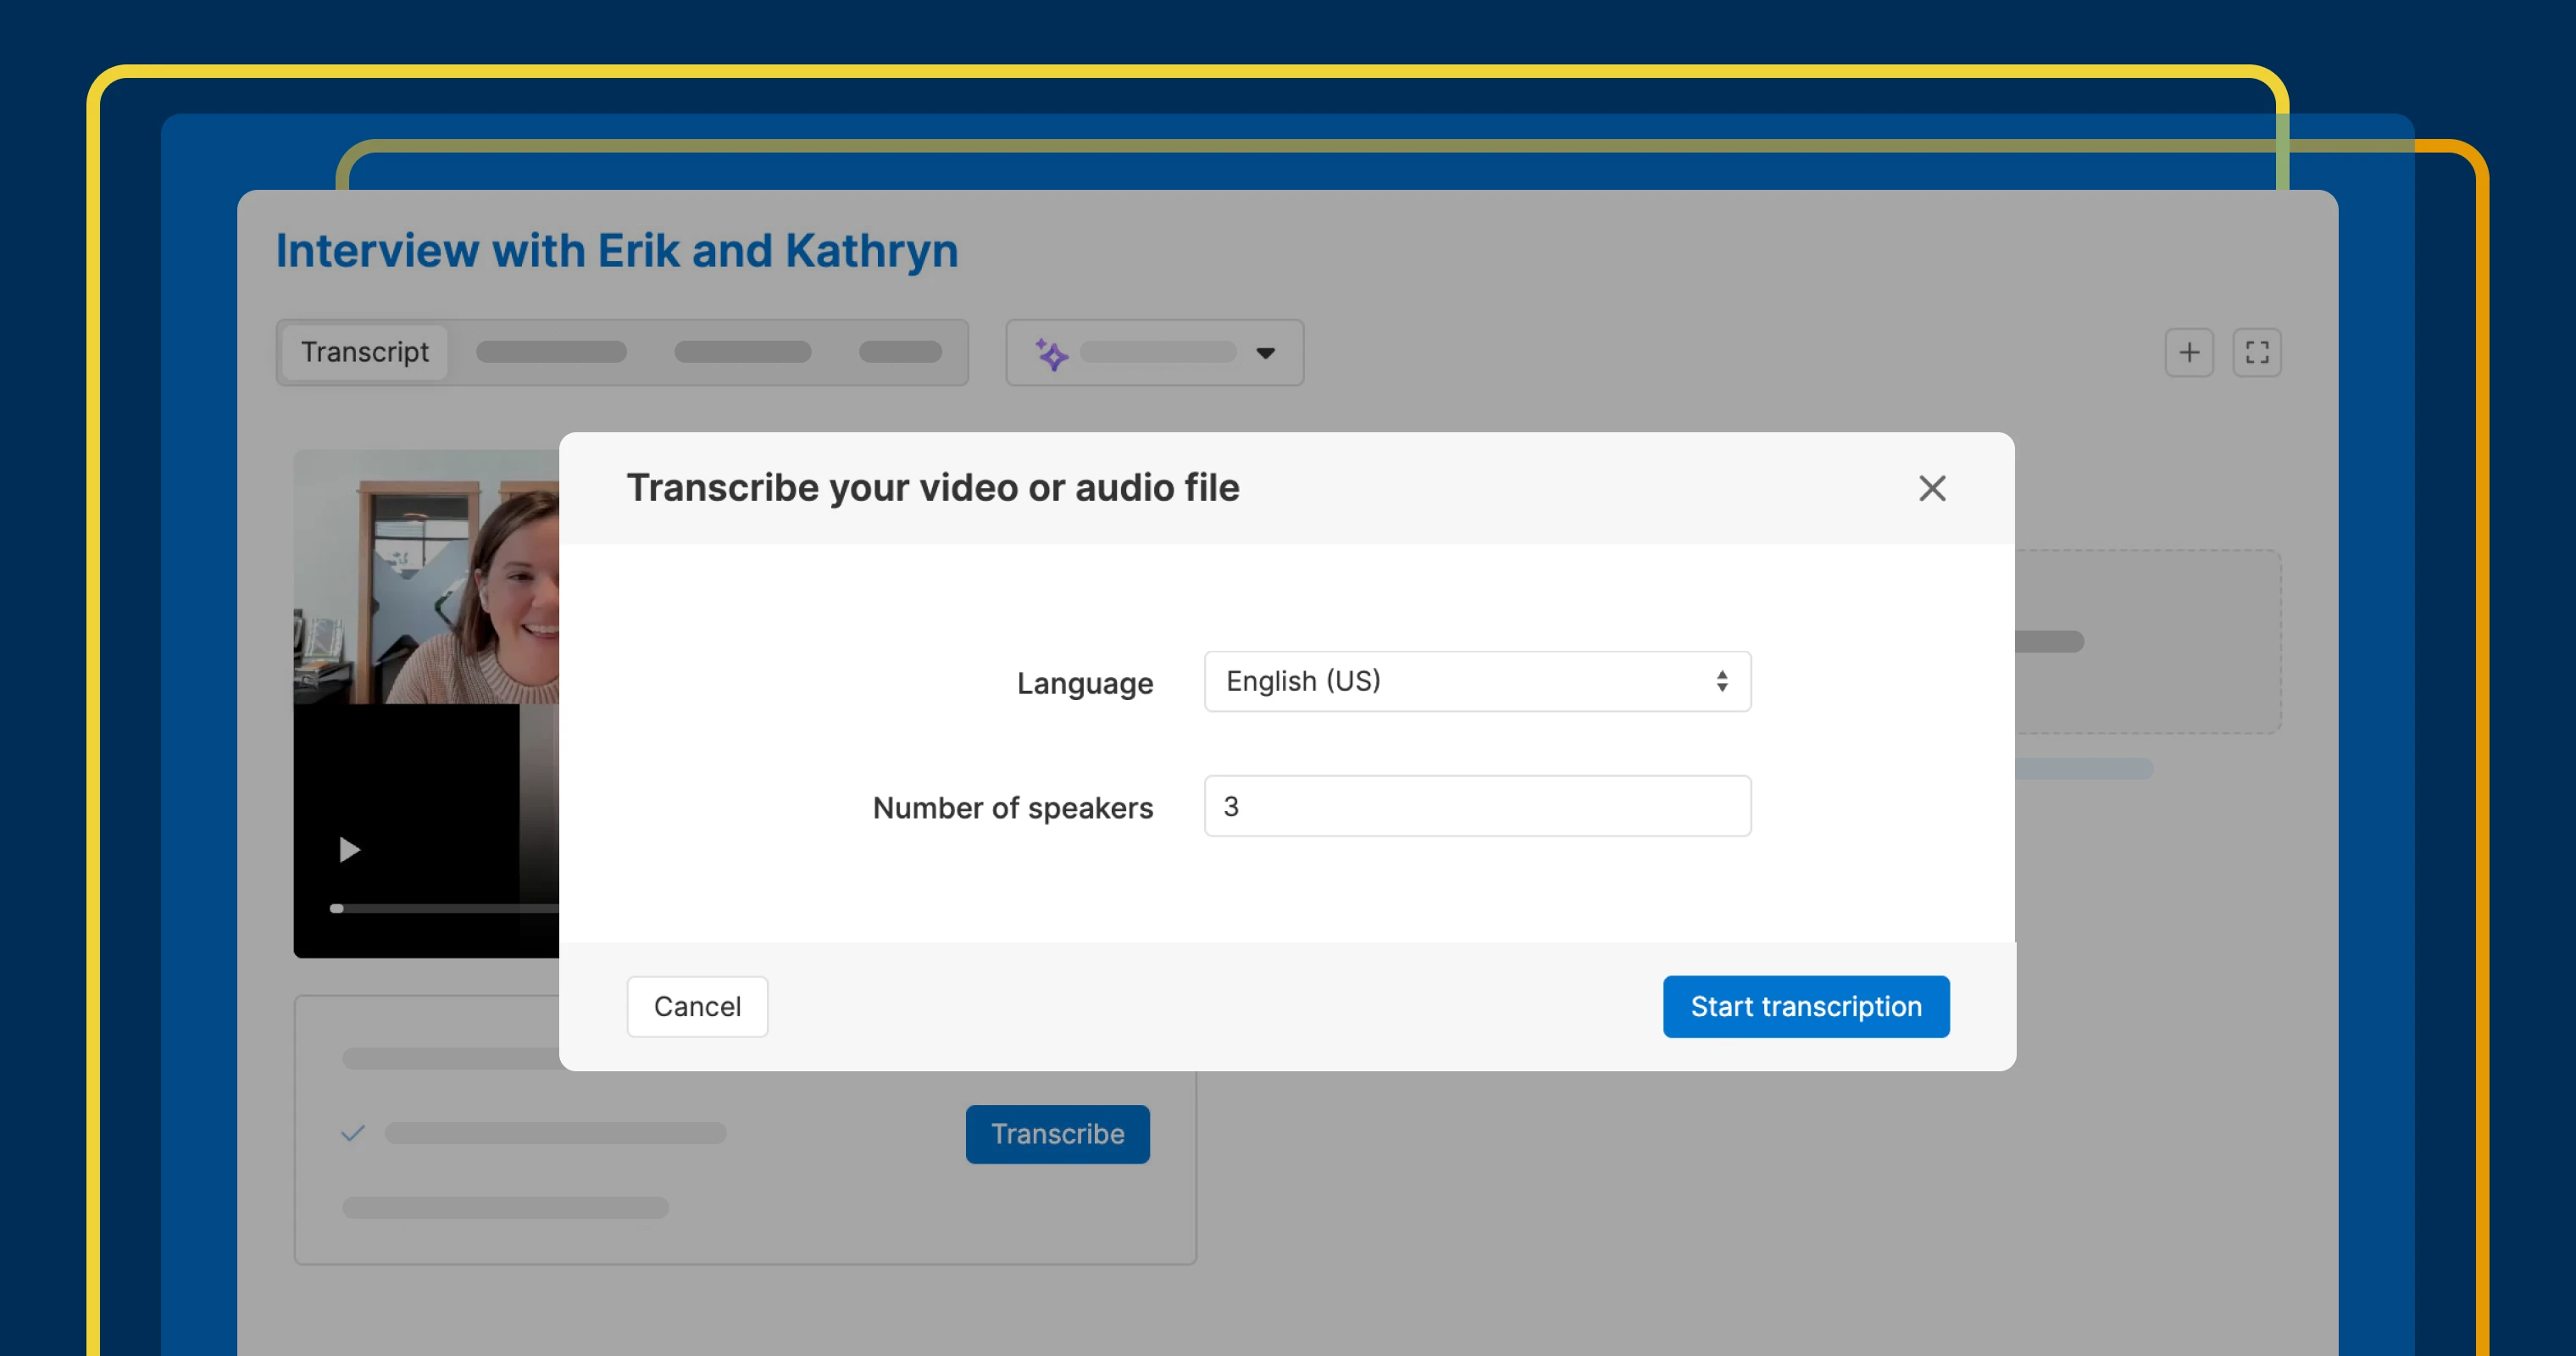Screen dimensions: 2576x1356
Task: Click the blue Transcribe button
Action: pyautogui.click(x=1057, y=1133)
